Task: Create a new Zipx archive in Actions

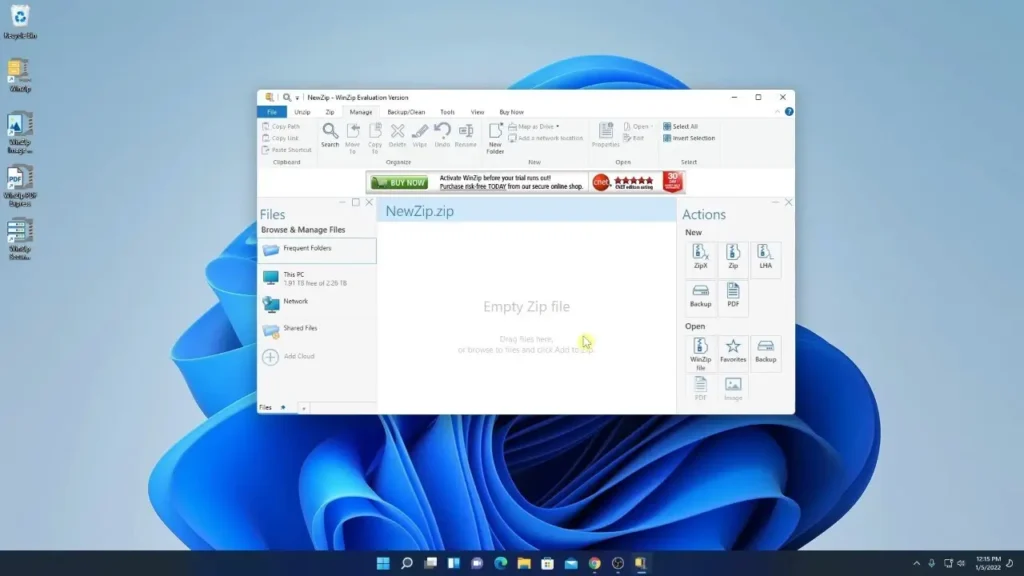Action: tap(700, 257)
